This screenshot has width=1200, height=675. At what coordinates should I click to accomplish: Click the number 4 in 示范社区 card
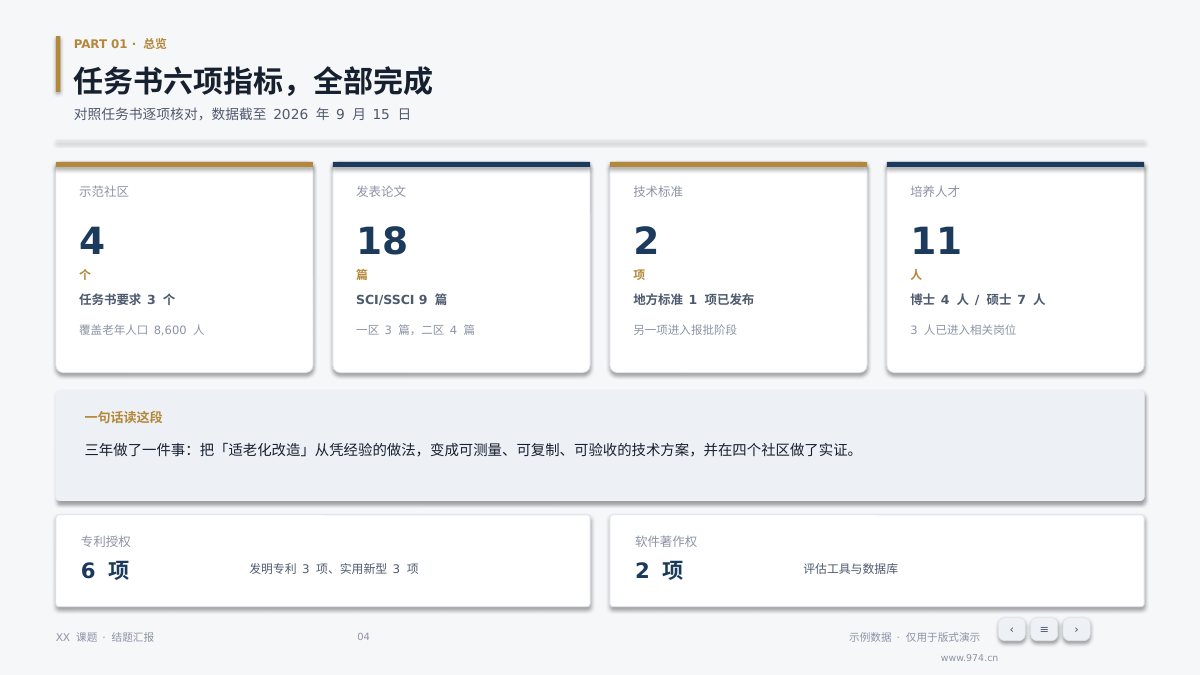pos(91,241)
